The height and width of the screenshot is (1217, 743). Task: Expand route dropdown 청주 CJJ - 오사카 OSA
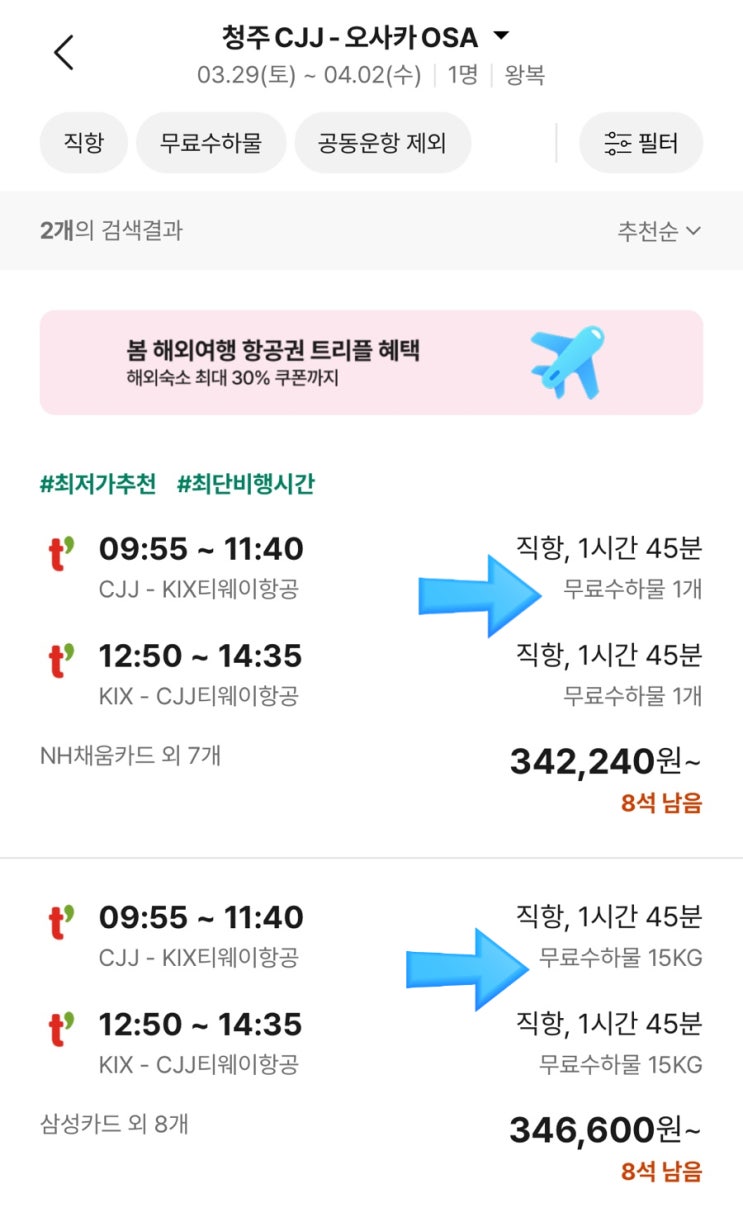coord(365,38)
